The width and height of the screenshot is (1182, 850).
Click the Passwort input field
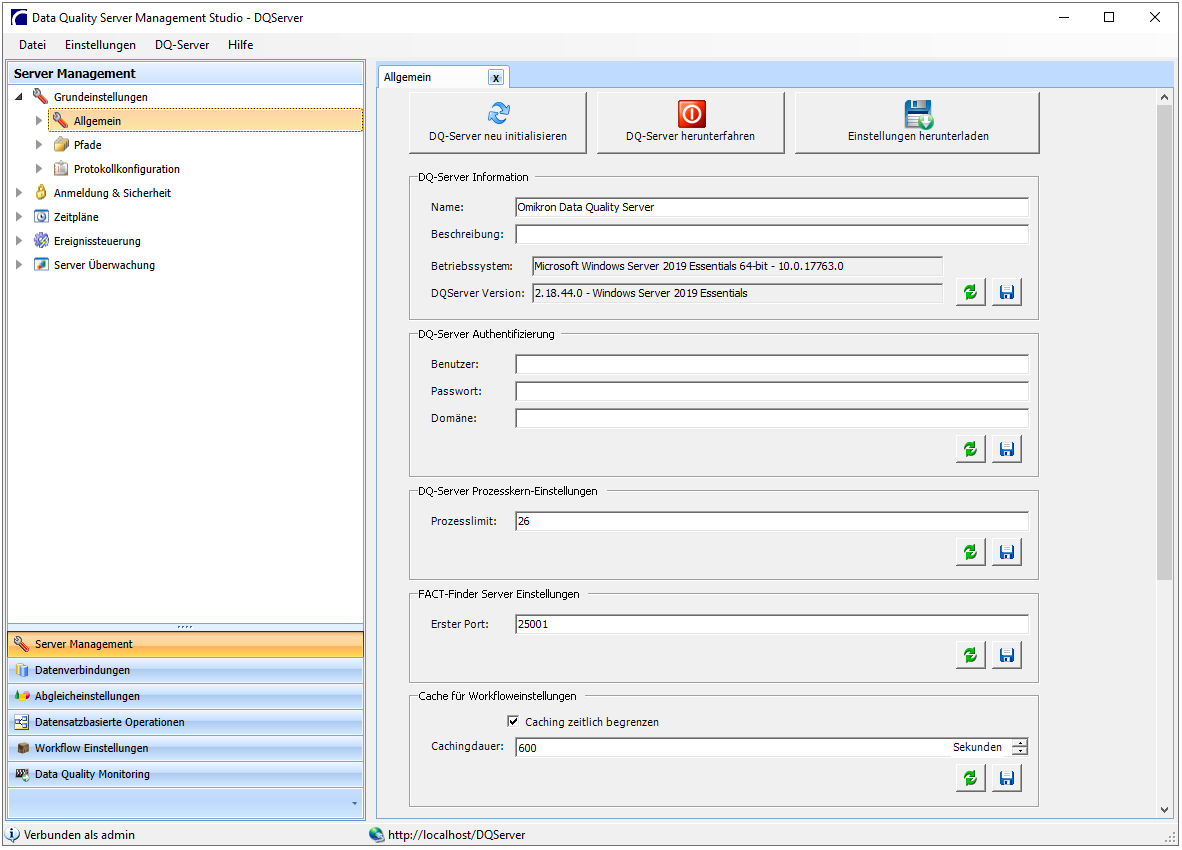[772, 391]
